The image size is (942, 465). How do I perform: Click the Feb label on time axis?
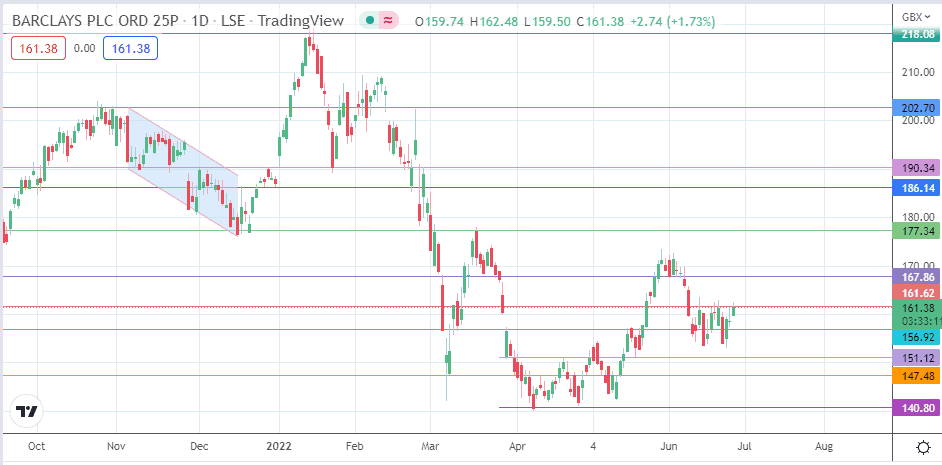click(x=354, y=446)
